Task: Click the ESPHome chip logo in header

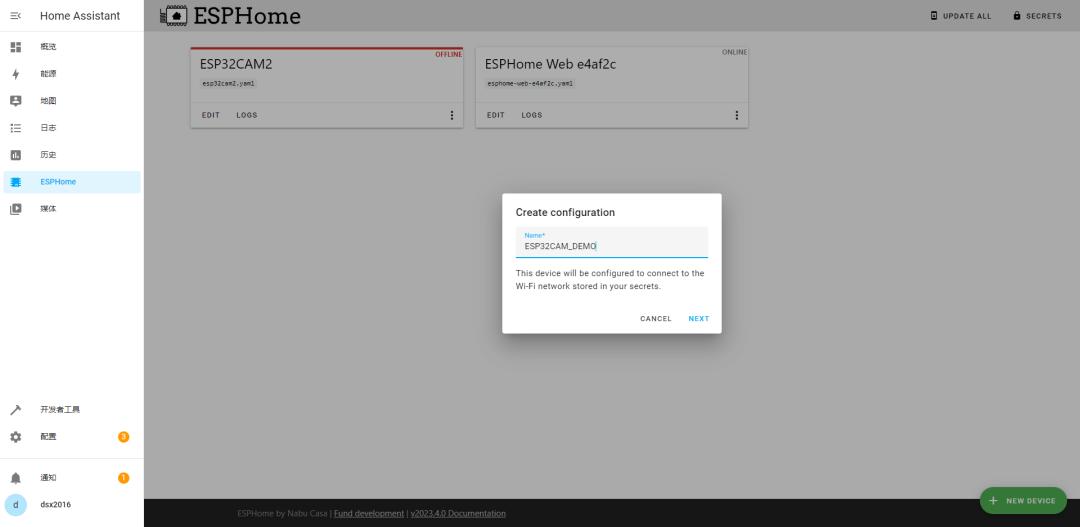Action: pyautogui.click(x=174, y=16)
